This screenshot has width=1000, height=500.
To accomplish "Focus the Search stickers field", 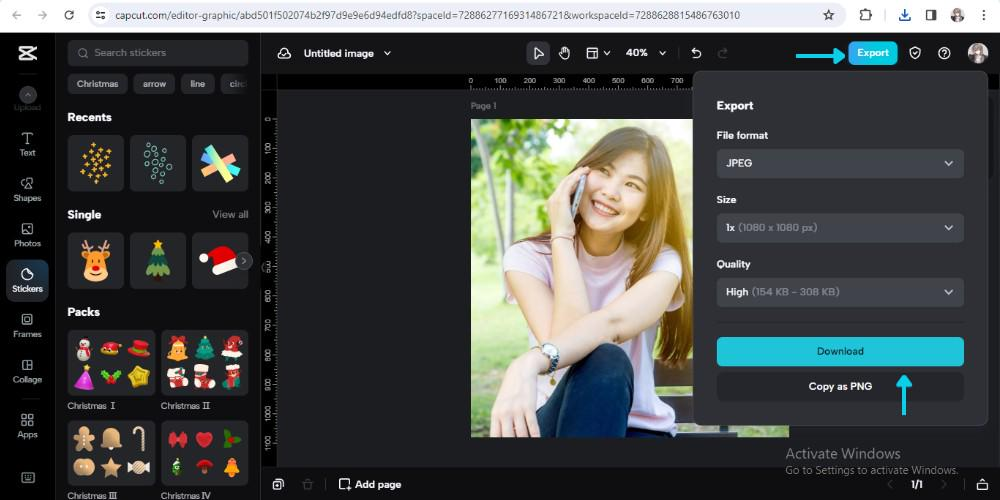I will [158, 53].
